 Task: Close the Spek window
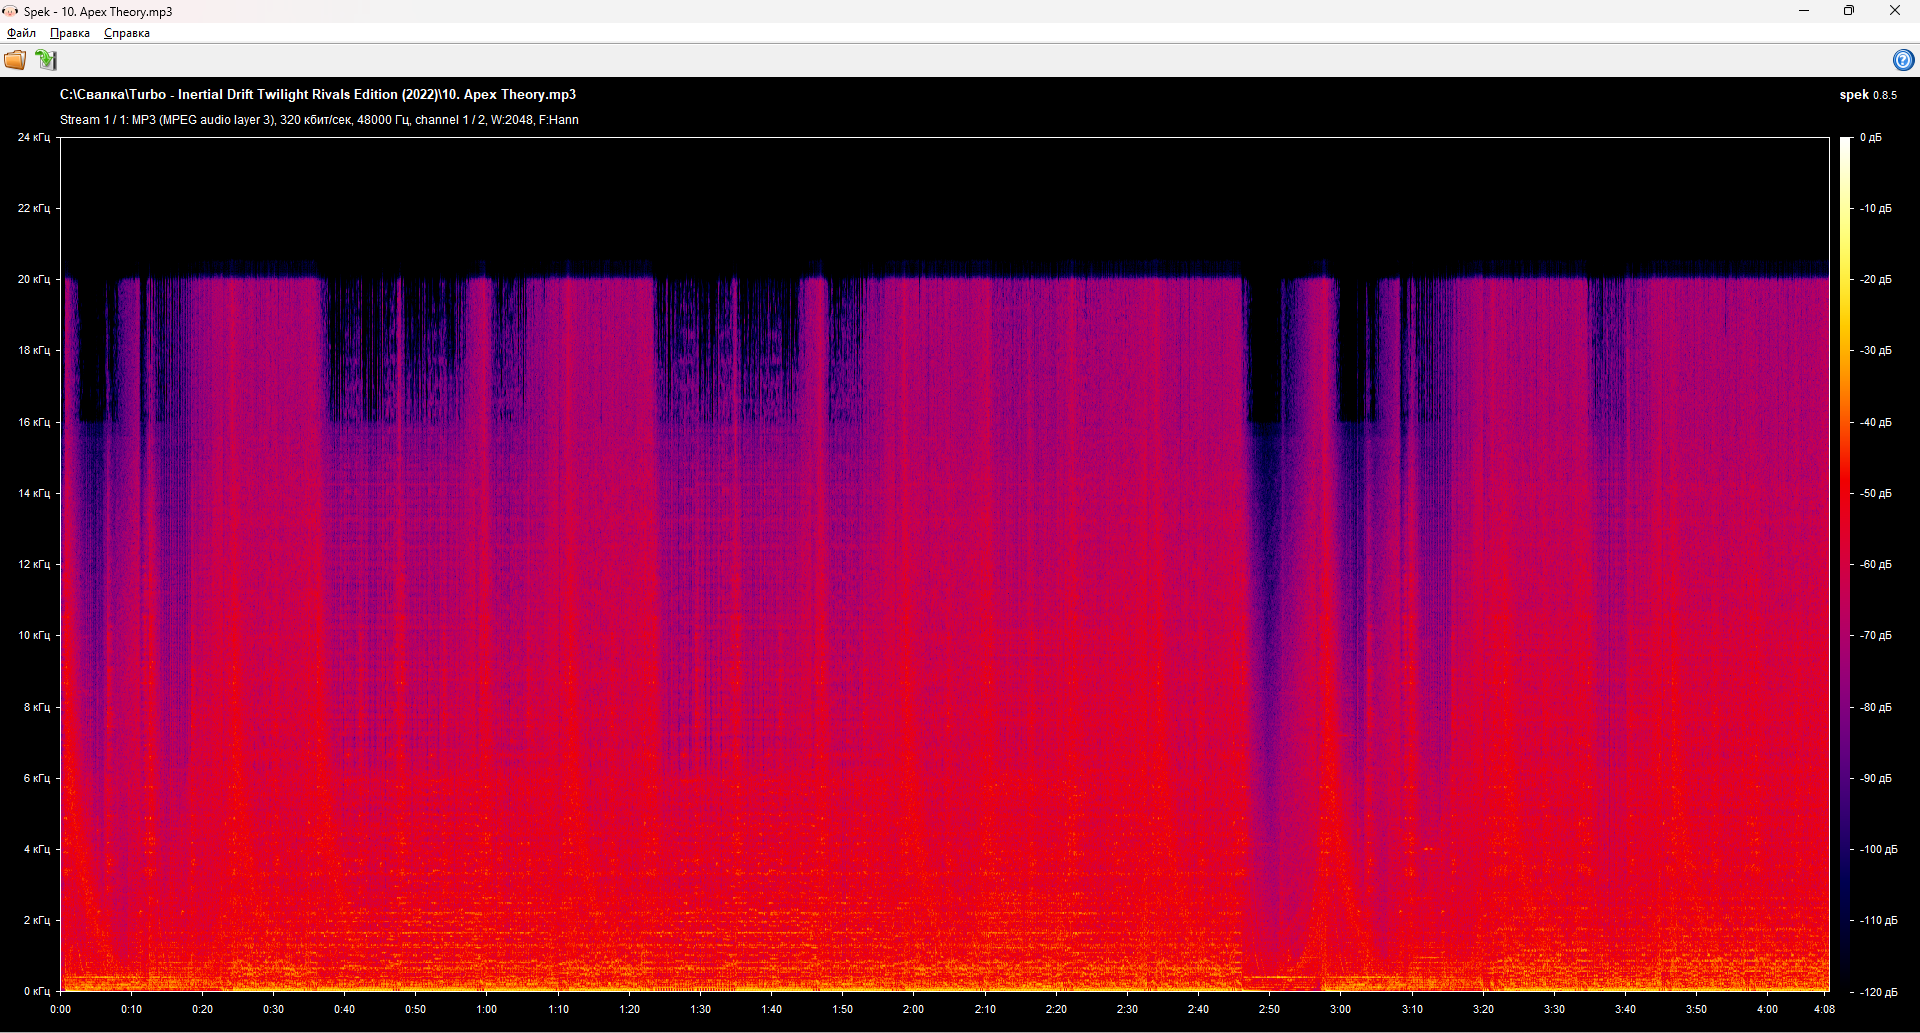[x=1894, y=11]
